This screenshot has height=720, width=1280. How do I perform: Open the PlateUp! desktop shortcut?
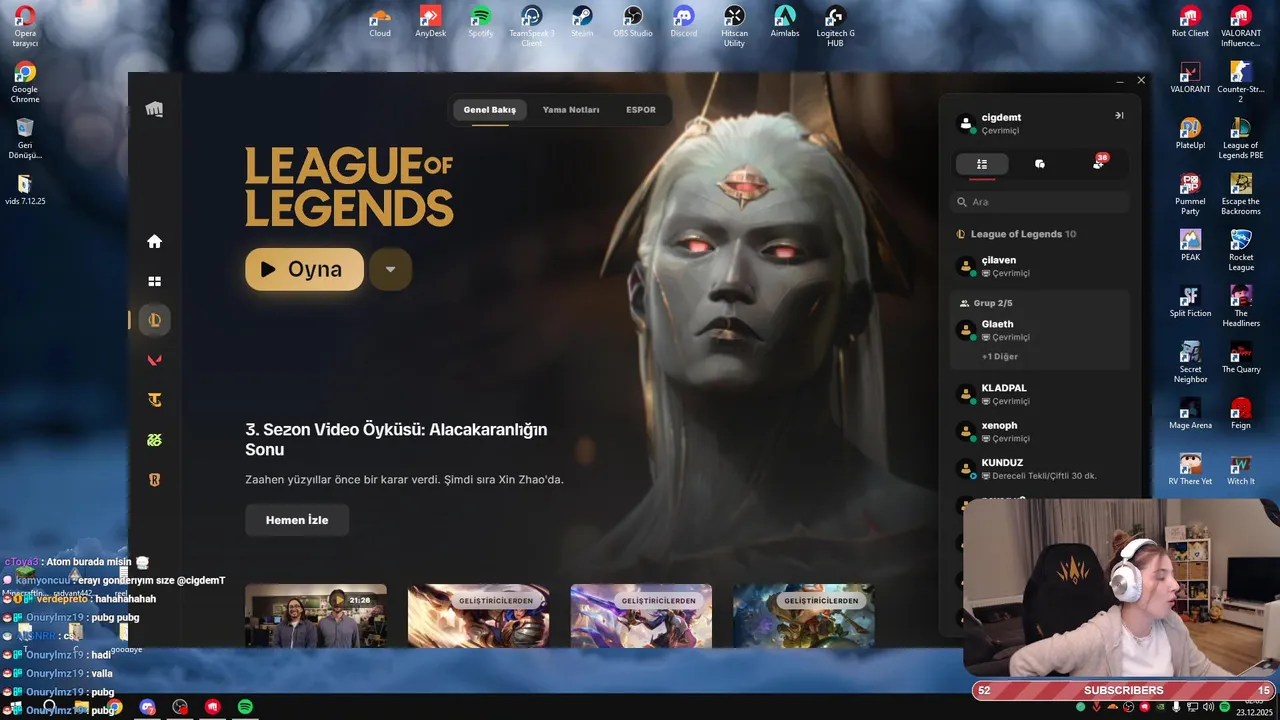point(1190,134)
